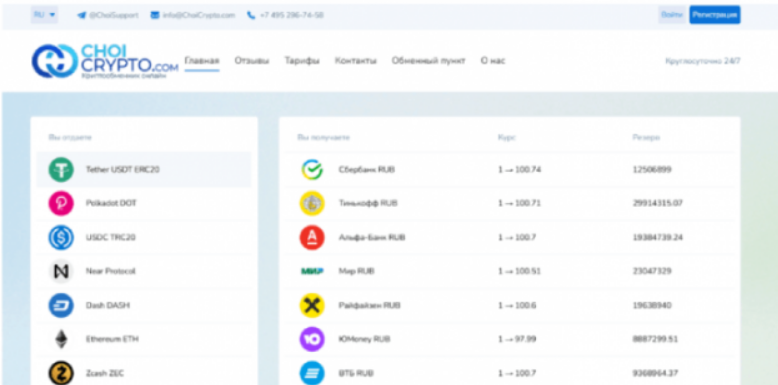Go to the Главная tab
778x385 pixels.
202,61
